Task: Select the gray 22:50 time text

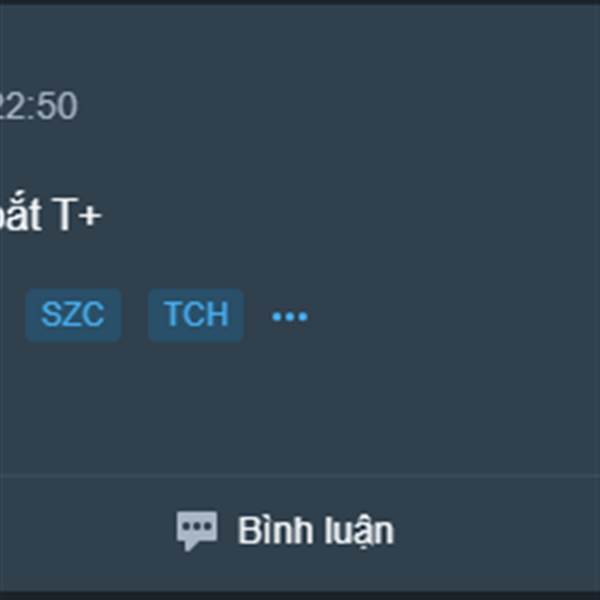Action: [38, 106]
